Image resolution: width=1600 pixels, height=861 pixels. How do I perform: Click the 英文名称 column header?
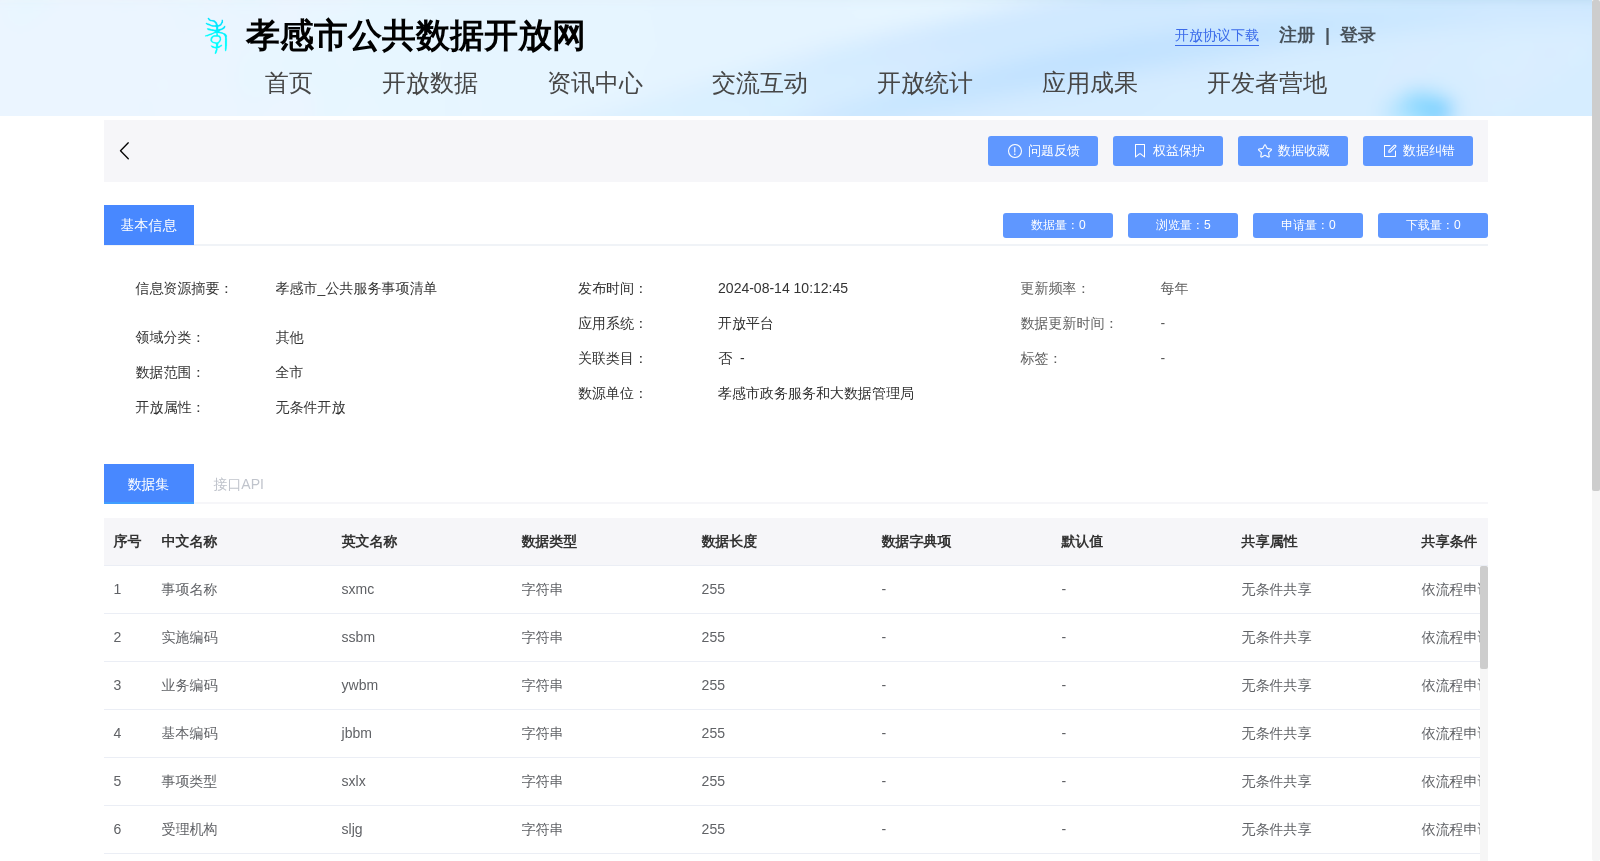(370, 542)
